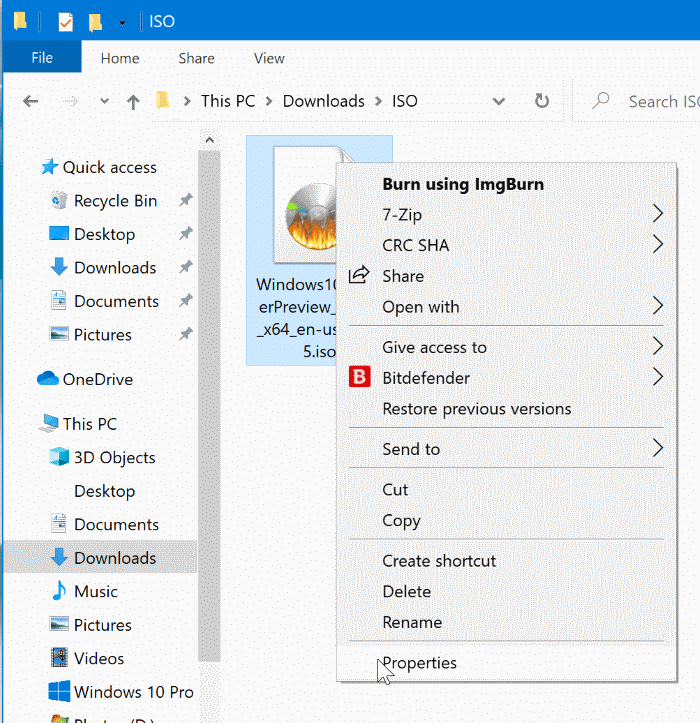
Task: Click the chevron before This PC in path
Action: pos(187,101)
